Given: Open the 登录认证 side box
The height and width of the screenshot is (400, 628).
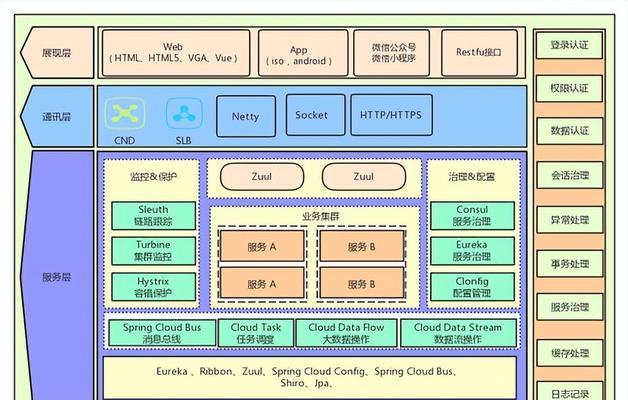Looking at the screenshot, I should click(x=569, y=45).
